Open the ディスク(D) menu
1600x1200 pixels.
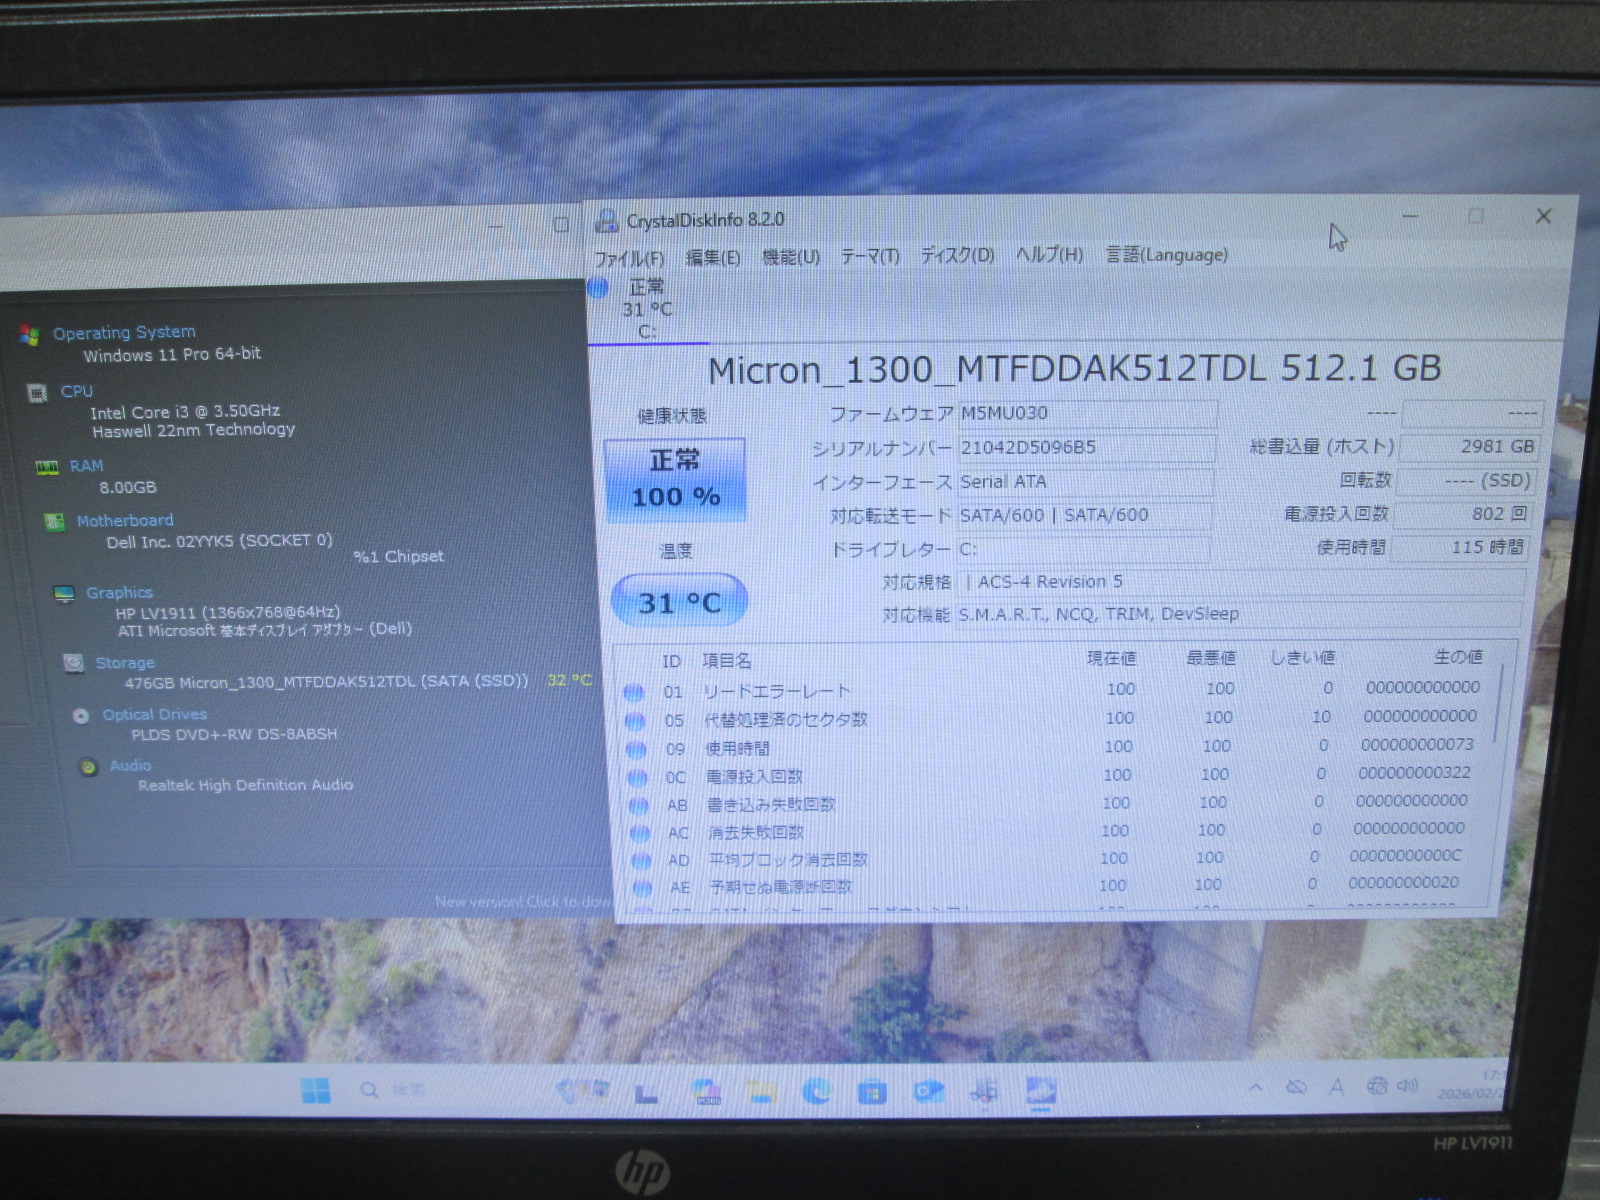coord(957,256)
